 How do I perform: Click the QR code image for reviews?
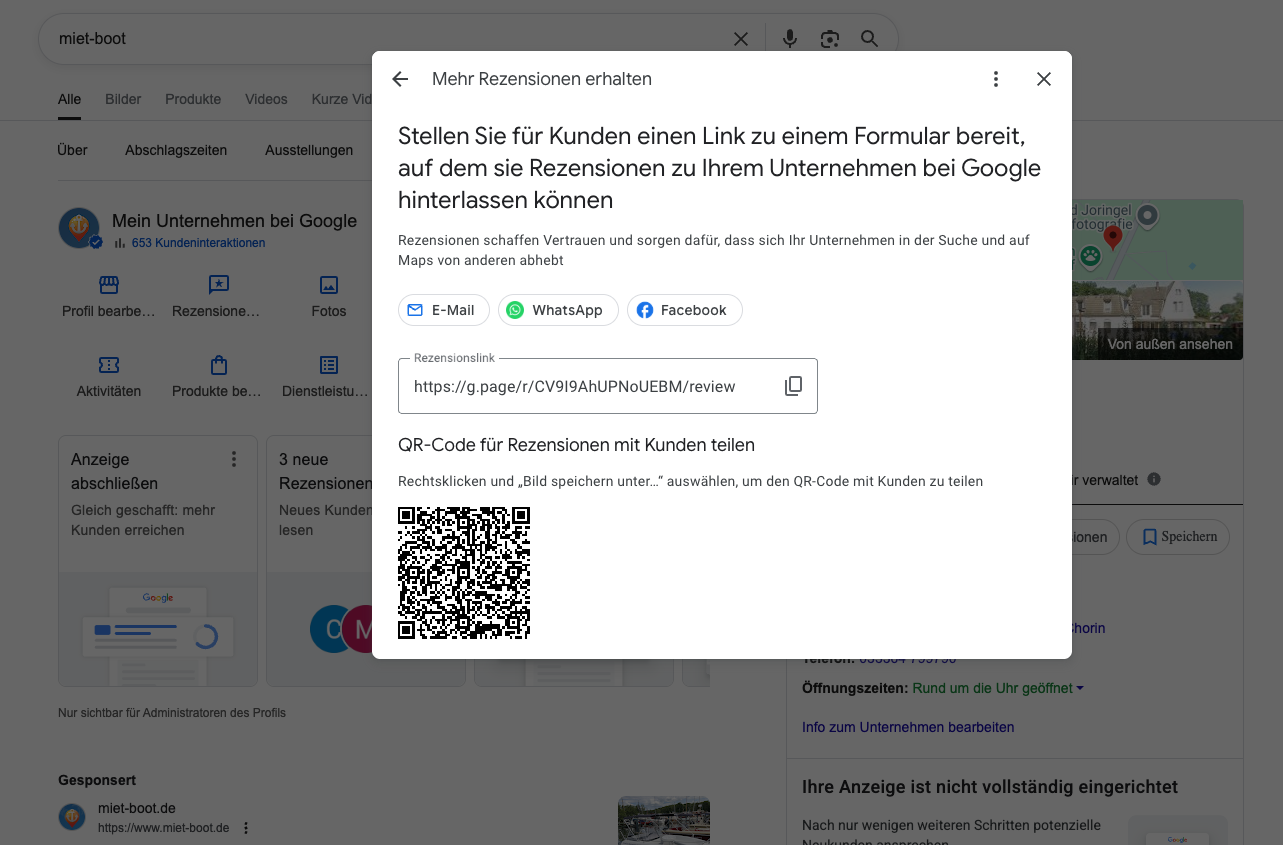pyautogui.click(x=464, y=573)
